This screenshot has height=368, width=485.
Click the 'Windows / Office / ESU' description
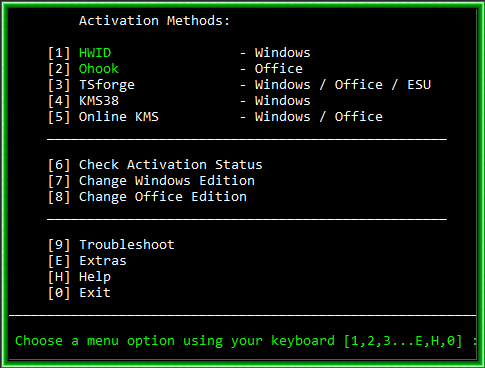pos(343,85)
